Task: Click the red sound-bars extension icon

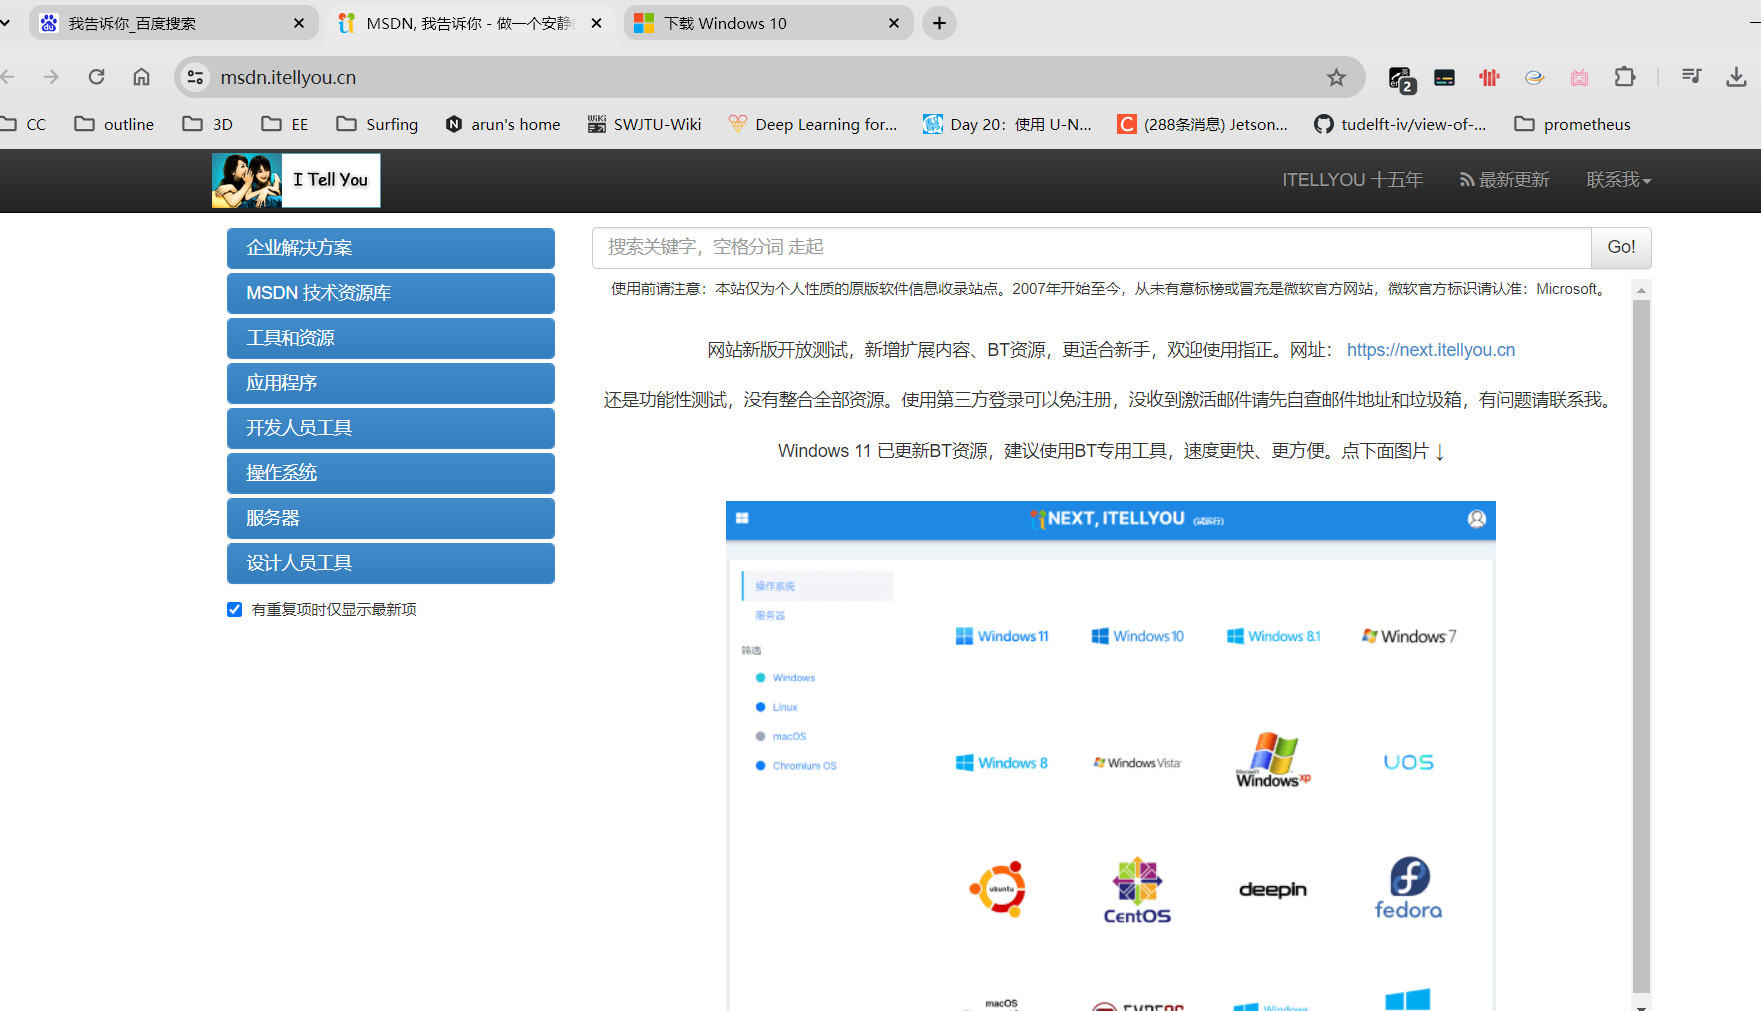Action: [1489, 77]
